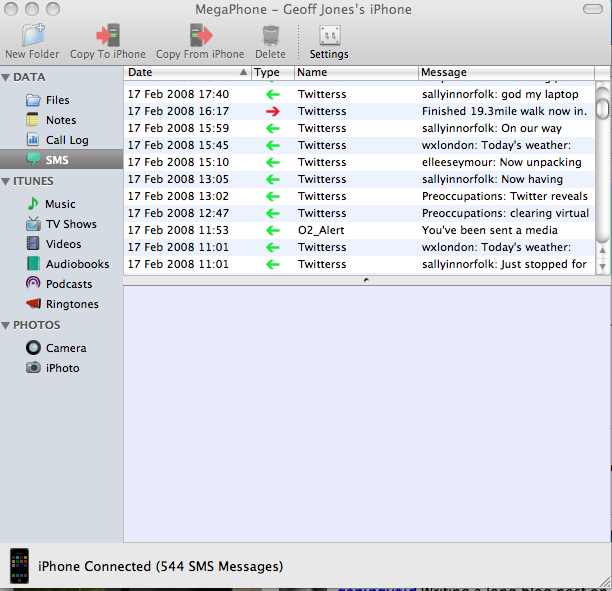612x591 pixels.
Task: Select the SMS speech bubble icon
Action: point(33,159)
